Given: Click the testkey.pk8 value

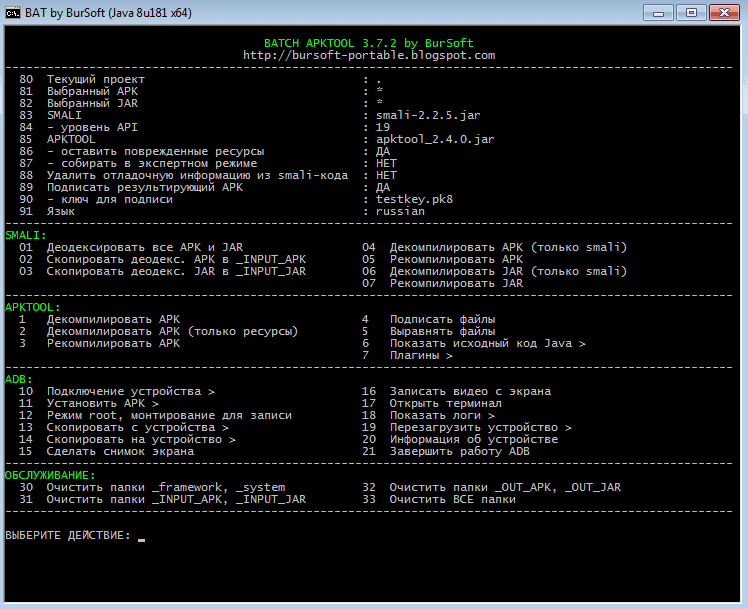Looking at the screenshot, I should point(414,199).
